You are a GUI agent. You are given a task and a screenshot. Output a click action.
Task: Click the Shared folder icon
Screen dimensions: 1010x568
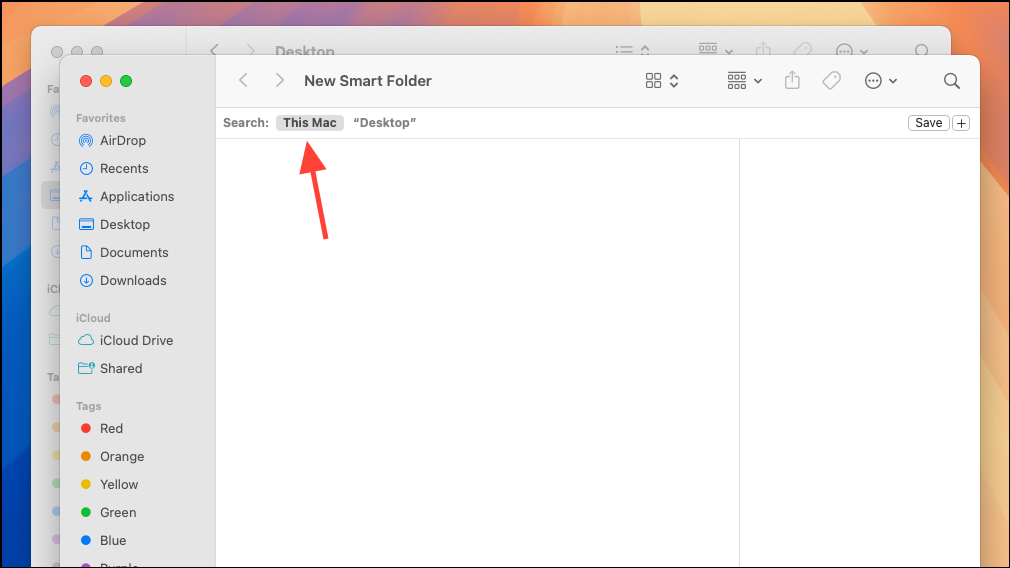pos(86,368)
